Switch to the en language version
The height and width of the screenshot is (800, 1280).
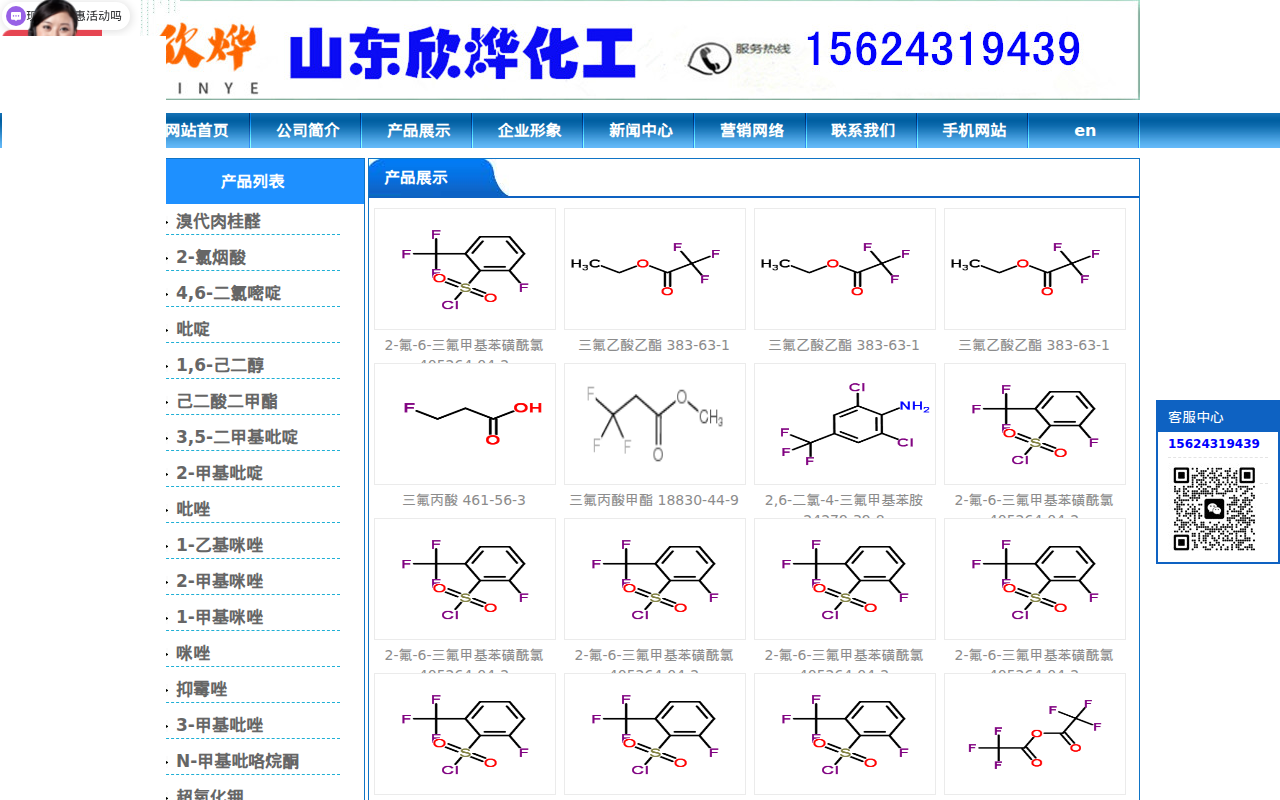coord(1084,130)
